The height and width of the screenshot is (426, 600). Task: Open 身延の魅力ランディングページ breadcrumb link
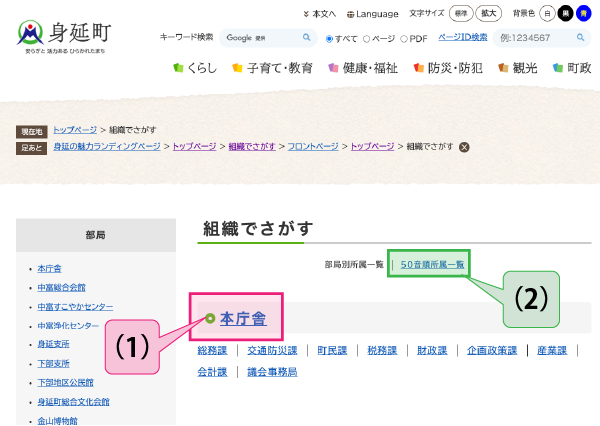[x=107, y=146]
